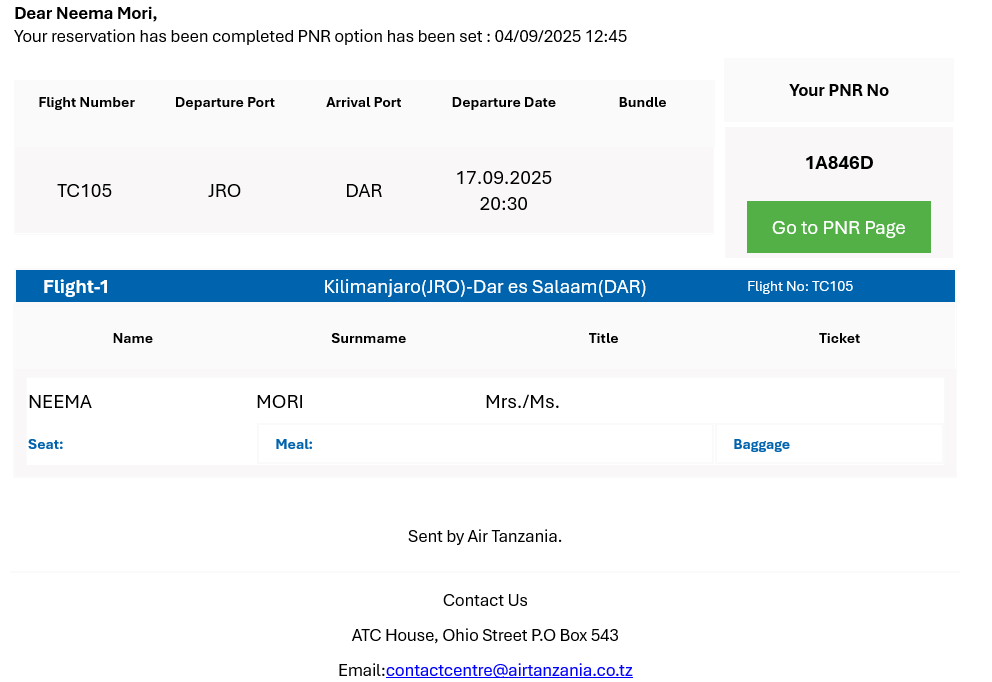Click the Departure Port column header

224,102
